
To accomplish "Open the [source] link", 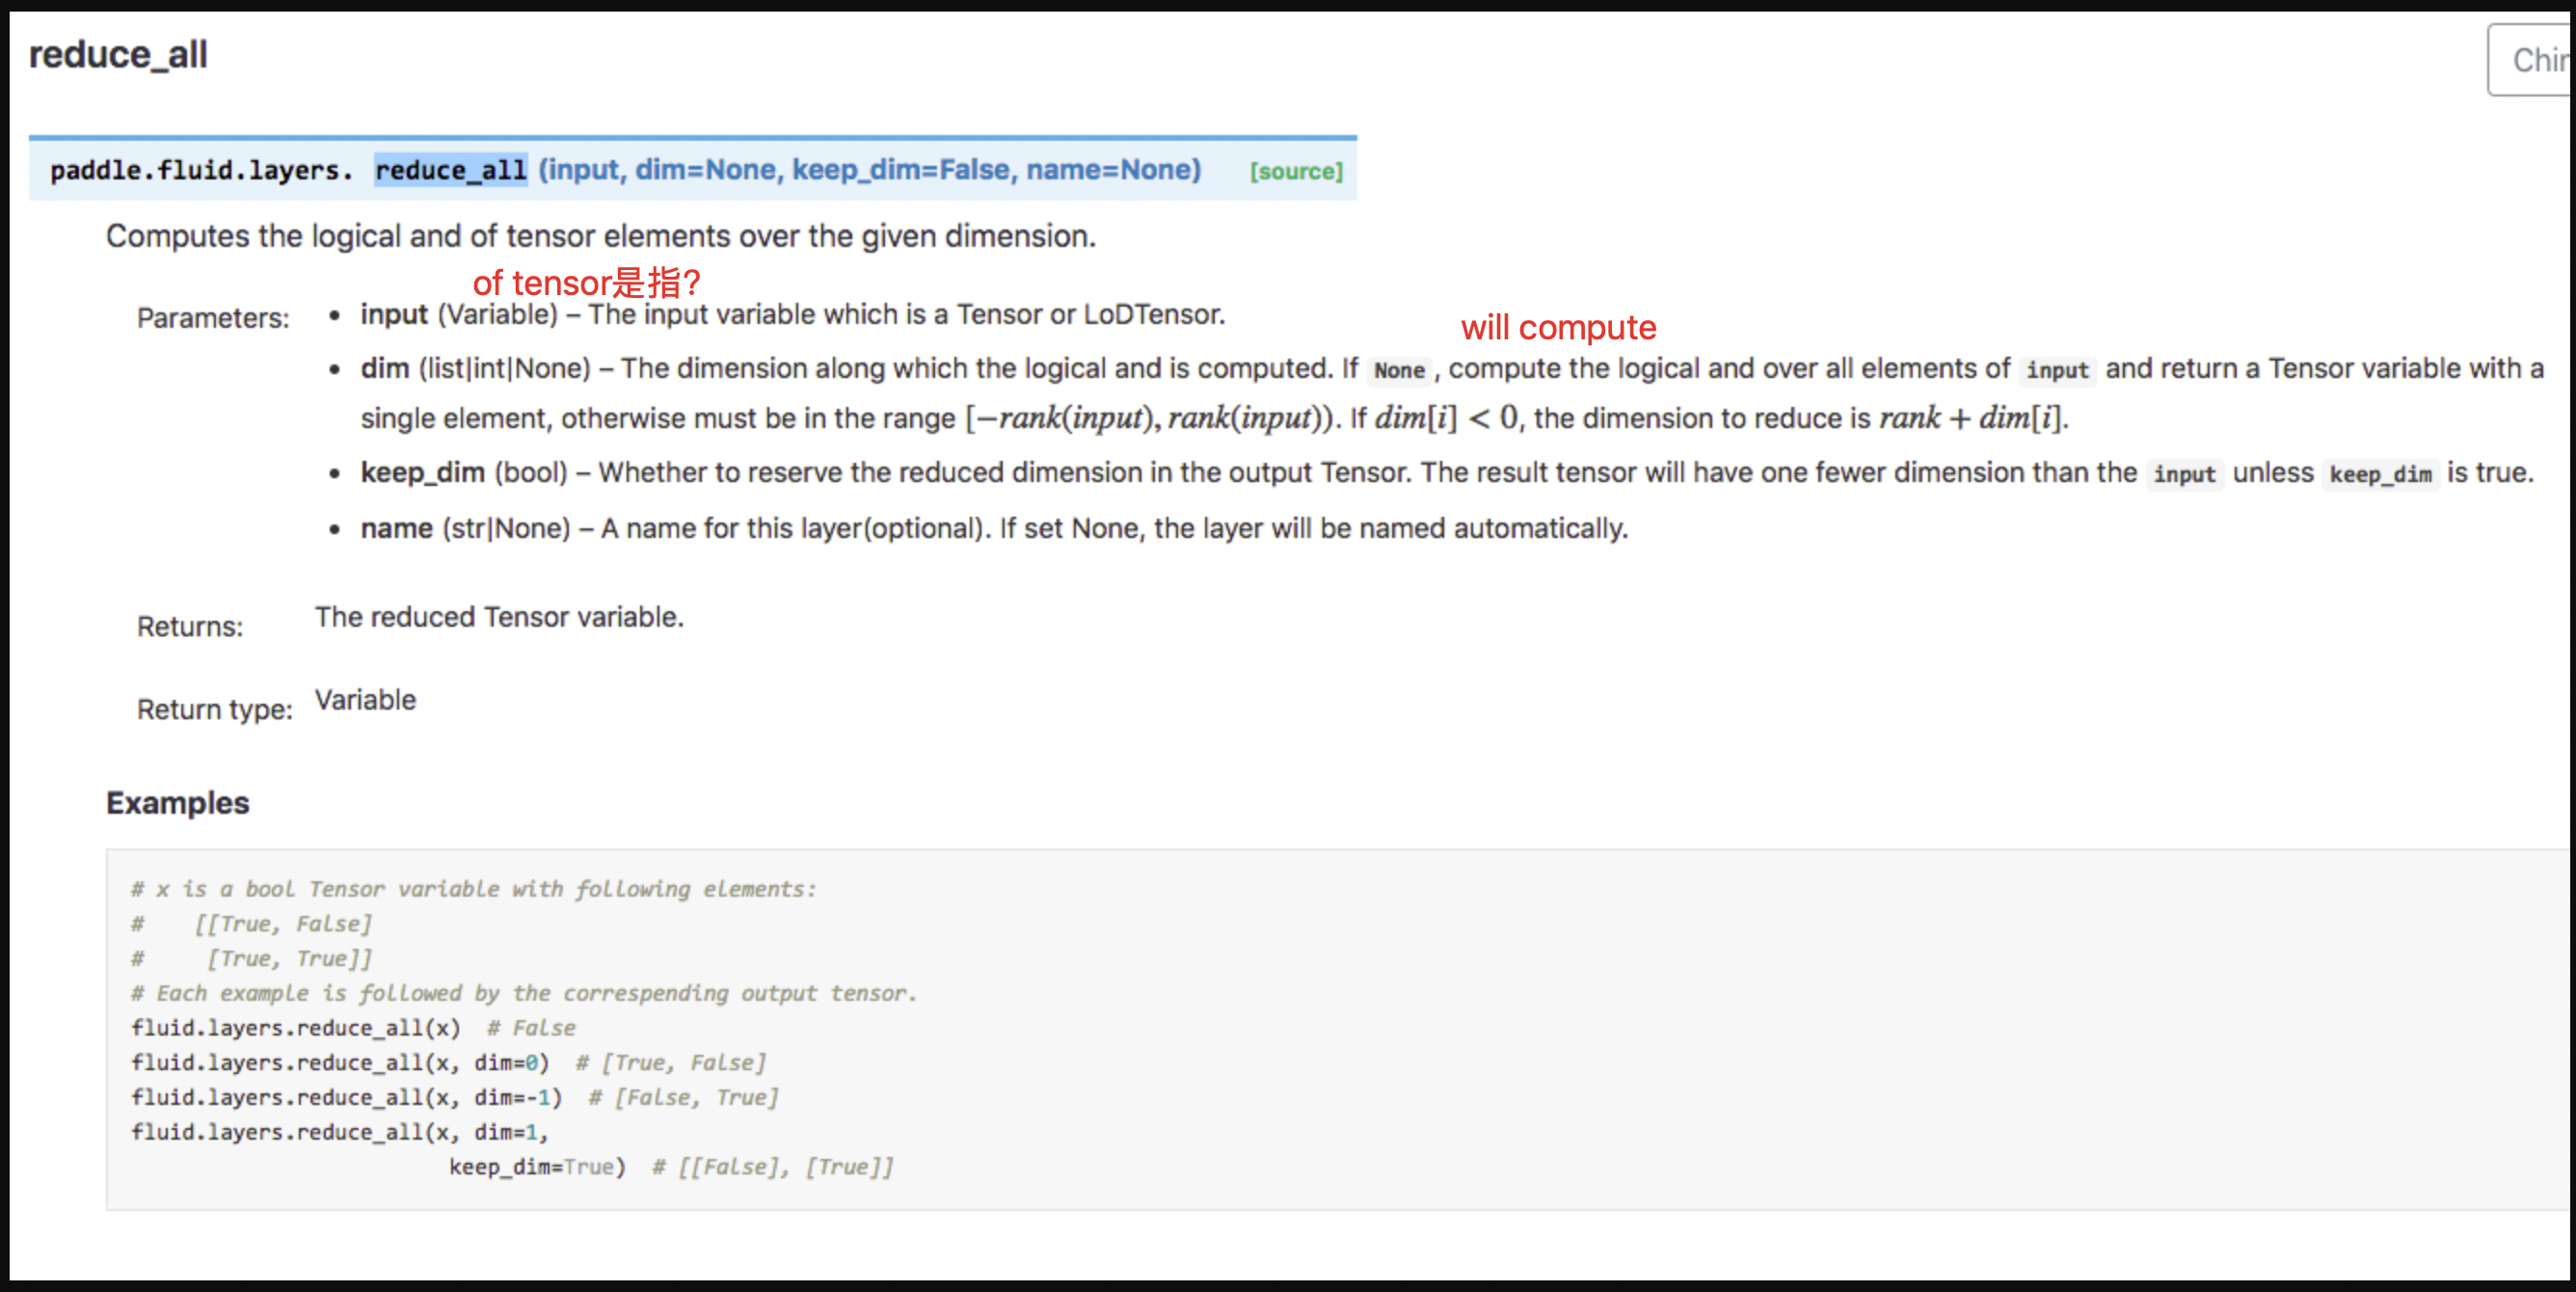I will click(1295, 171).
